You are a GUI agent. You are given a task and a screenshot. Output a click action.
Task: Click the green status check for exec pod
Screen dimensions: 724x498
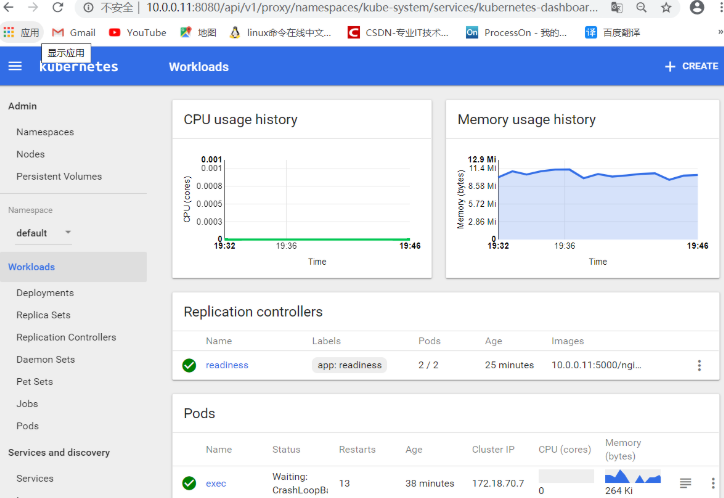pyautogui.click(x=189, y=483)
